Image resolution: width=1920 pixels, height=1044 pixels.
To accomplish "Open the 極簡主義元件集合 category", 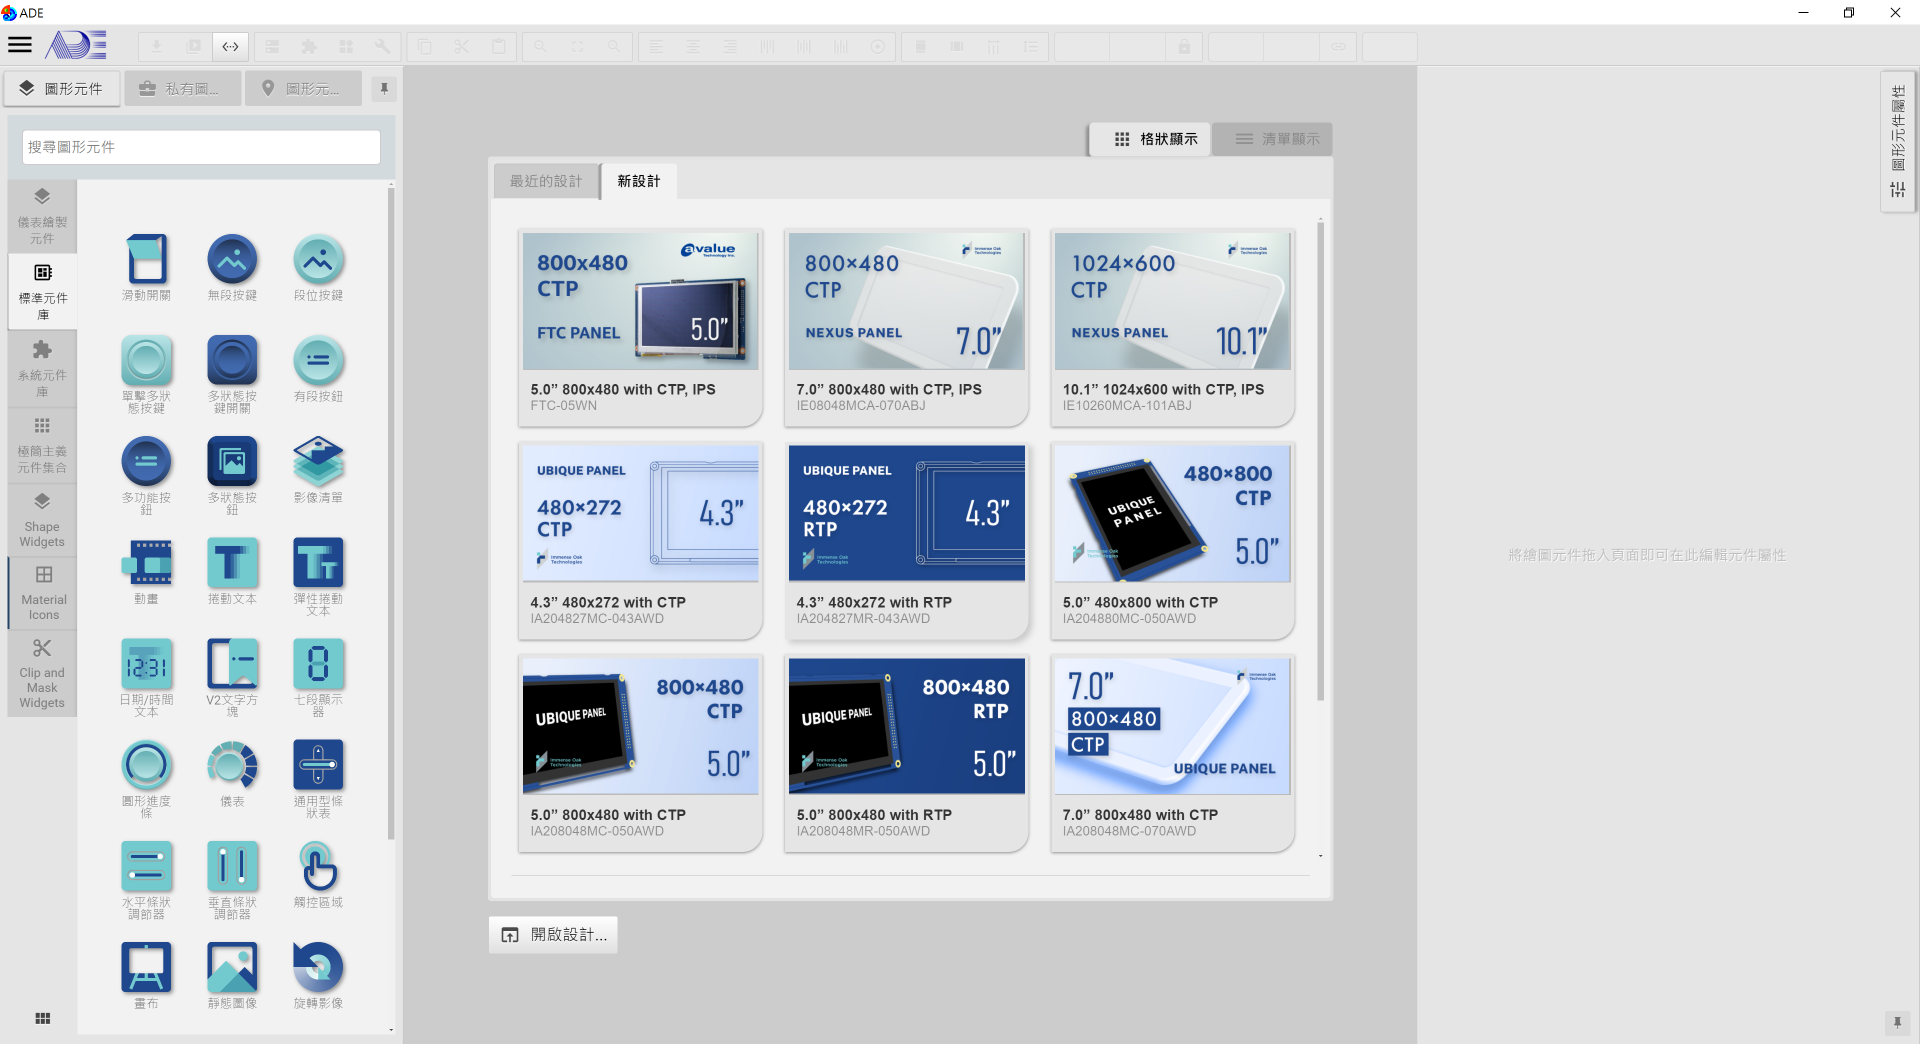I will [42, 446].
